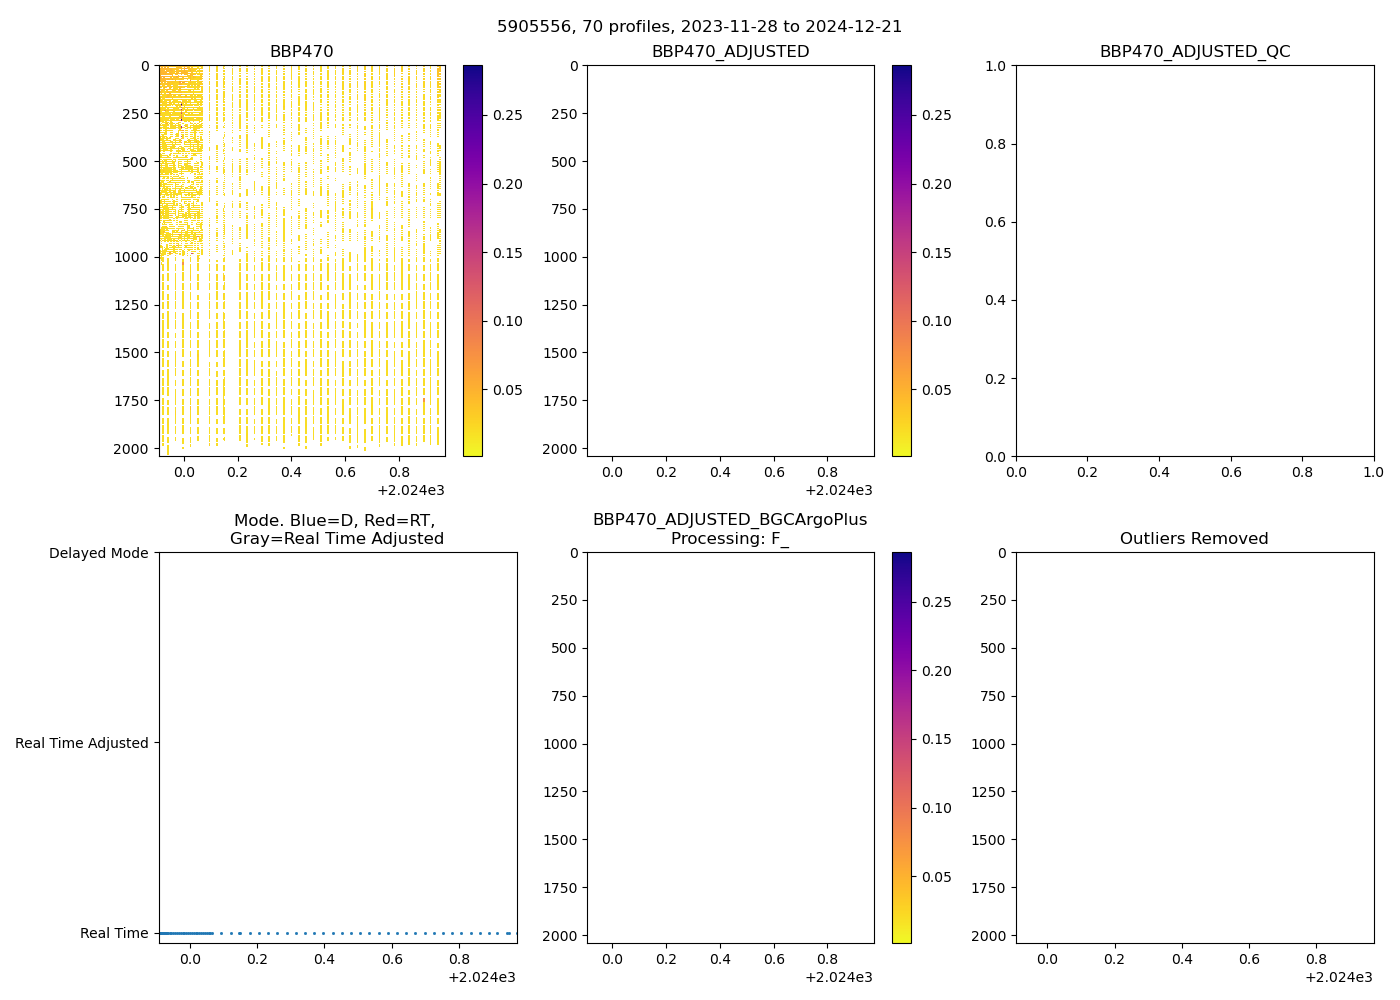1400x1000 pixels.
Task: Click the figure title '5905556, 70 profiles'
Action: click(x=699, y=27)
